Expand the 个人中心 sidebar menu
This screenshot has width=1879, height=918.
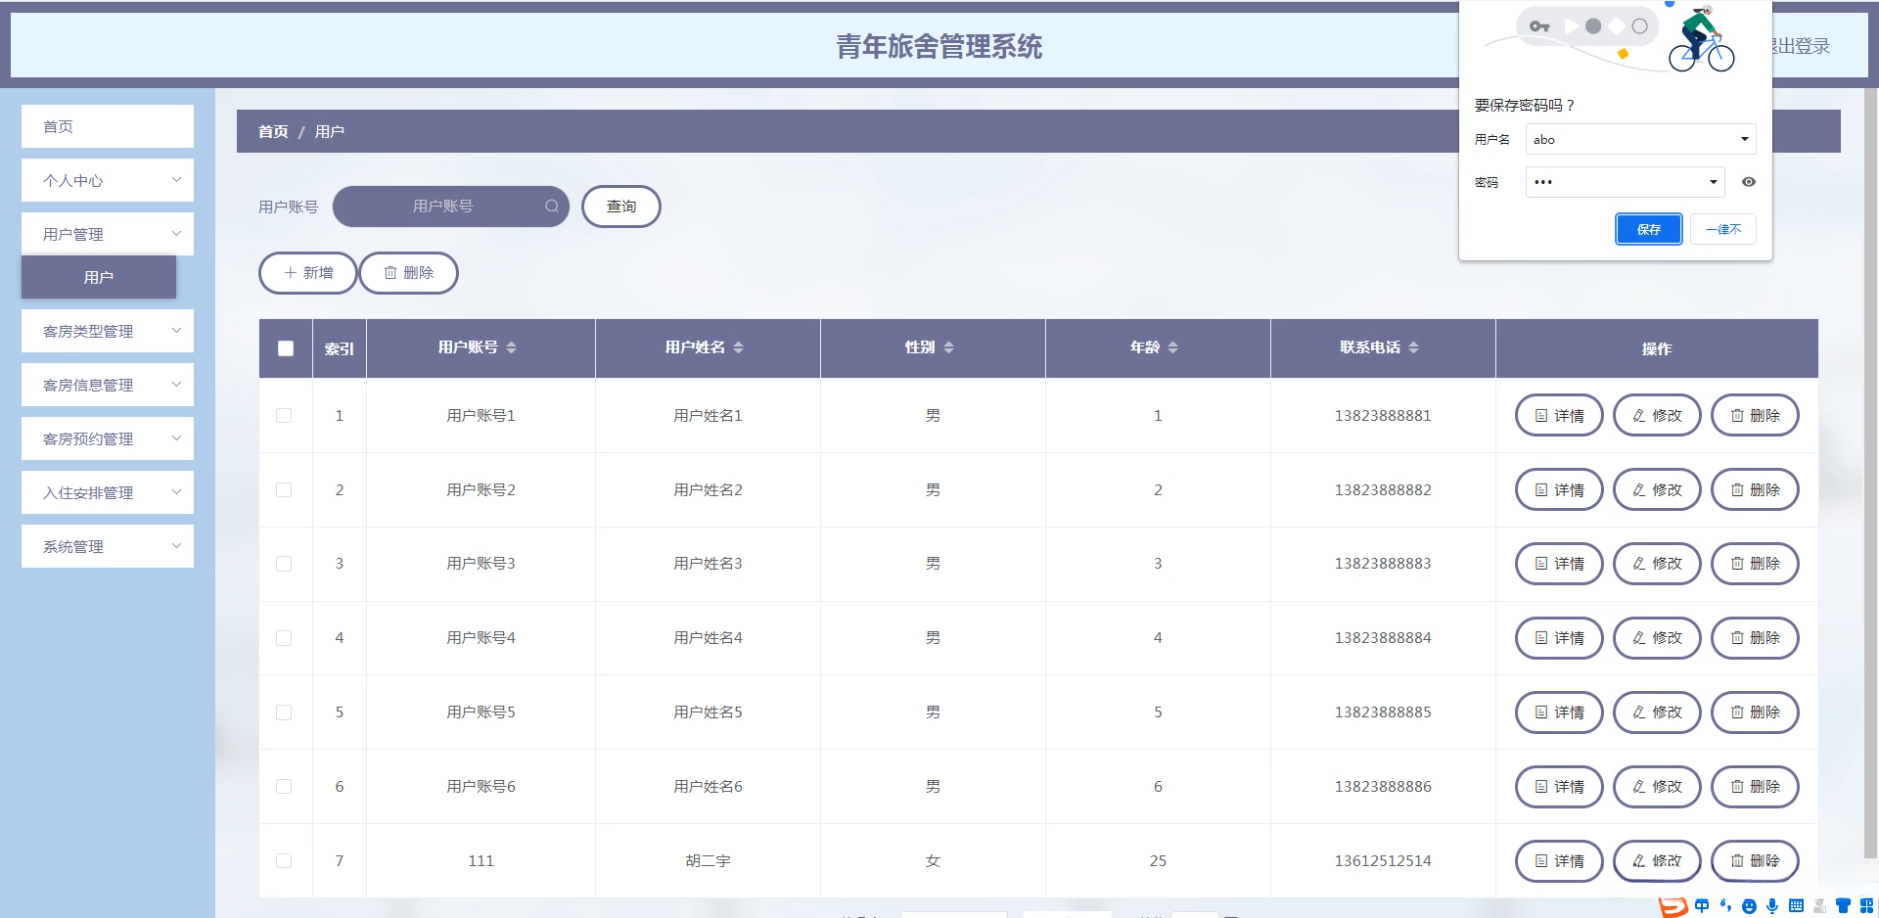(x=108, y=180)
